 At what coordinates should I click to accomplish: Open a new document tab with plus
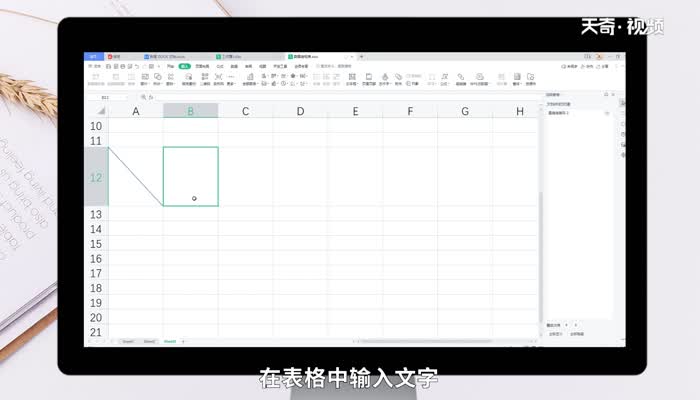click(x=361, y=57)
